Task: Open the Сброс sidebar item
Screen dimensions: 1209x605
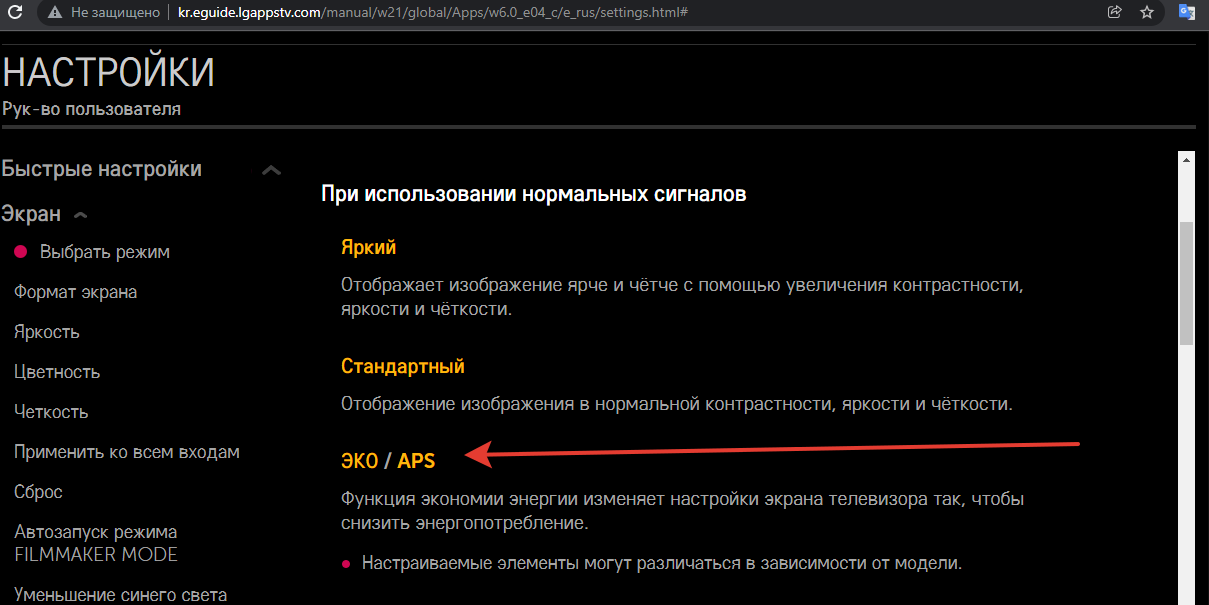Action: point(38,492)
